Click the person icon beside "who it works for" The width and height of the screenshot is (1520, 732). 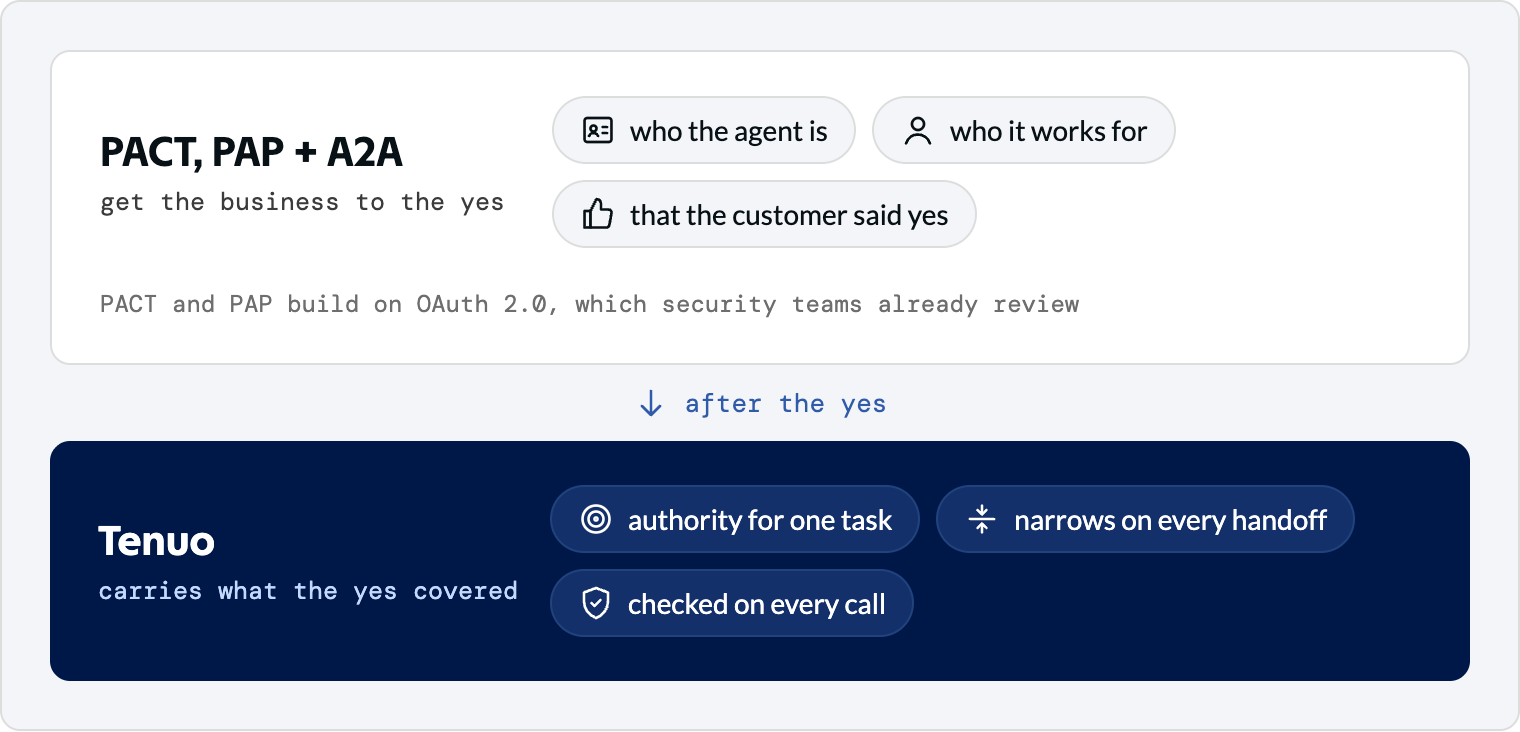[917, 131]
